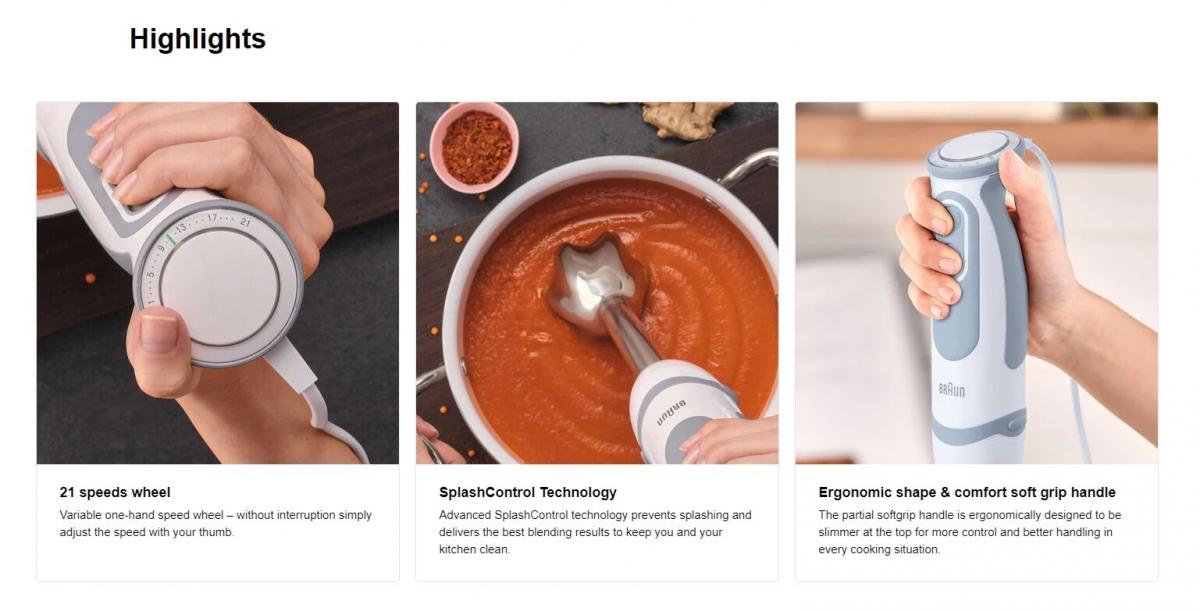Click the pink bowl of chili flakes
1200x611 pixels.
click(474, 146)
